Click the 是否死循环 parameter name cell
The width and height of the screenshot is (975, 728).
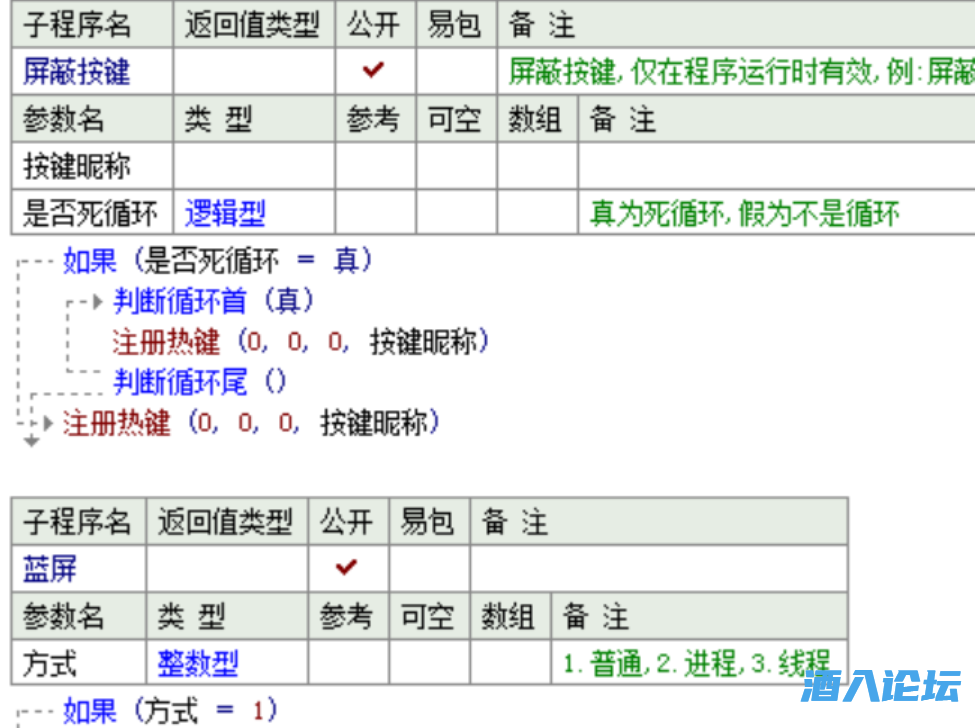pyautogui.click(x=91, y=213)
